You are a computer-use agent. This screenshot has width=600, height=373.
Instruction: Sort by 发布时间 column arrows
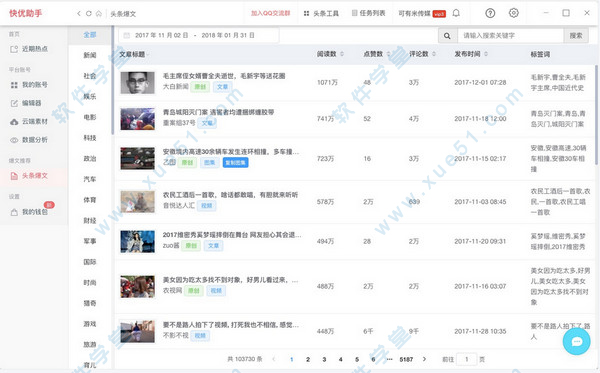[486, 54]
